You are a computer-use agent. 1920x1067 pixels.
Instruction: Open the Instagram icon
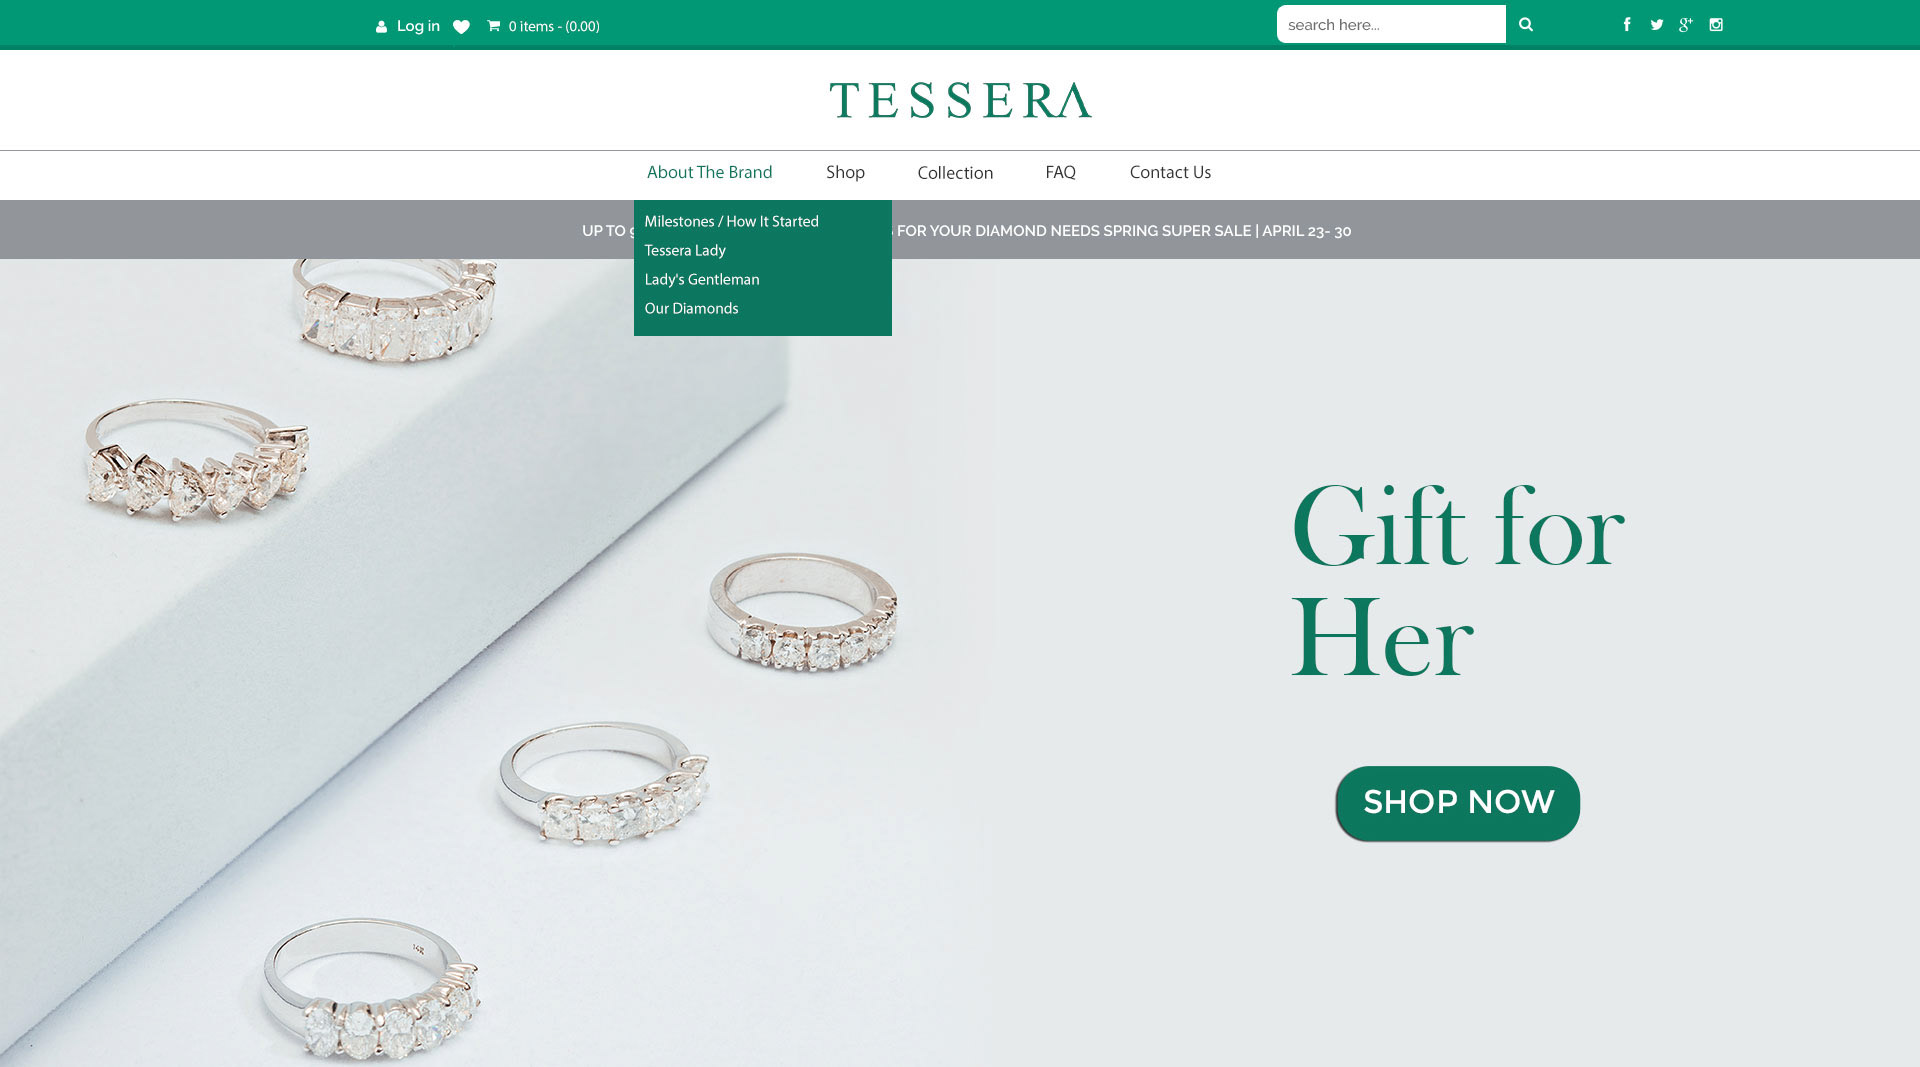[1716, 25]
